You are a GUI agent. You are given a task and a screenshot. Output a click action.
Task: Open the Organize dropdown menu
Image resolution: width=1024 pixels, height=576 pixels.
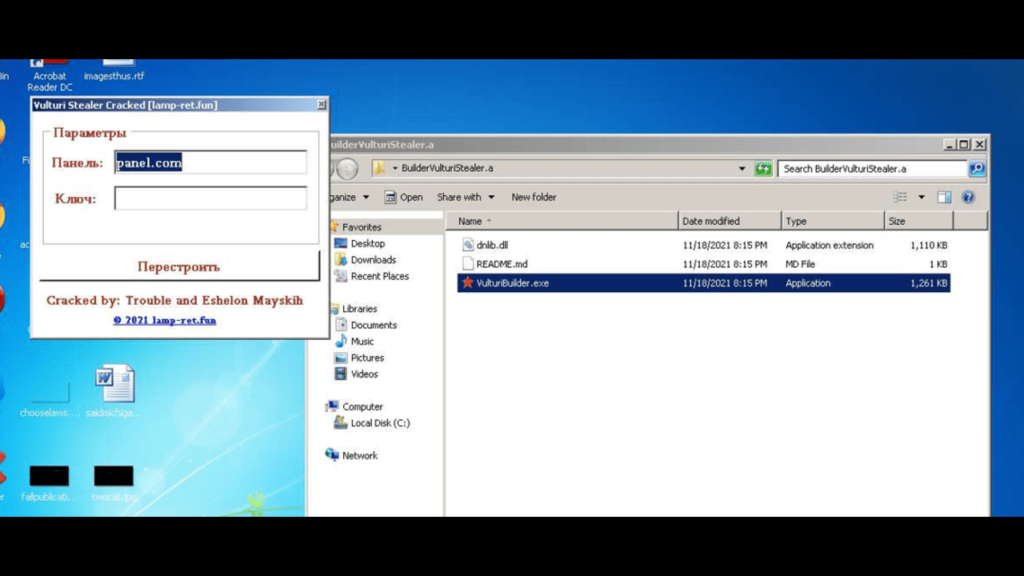point(349,197)
